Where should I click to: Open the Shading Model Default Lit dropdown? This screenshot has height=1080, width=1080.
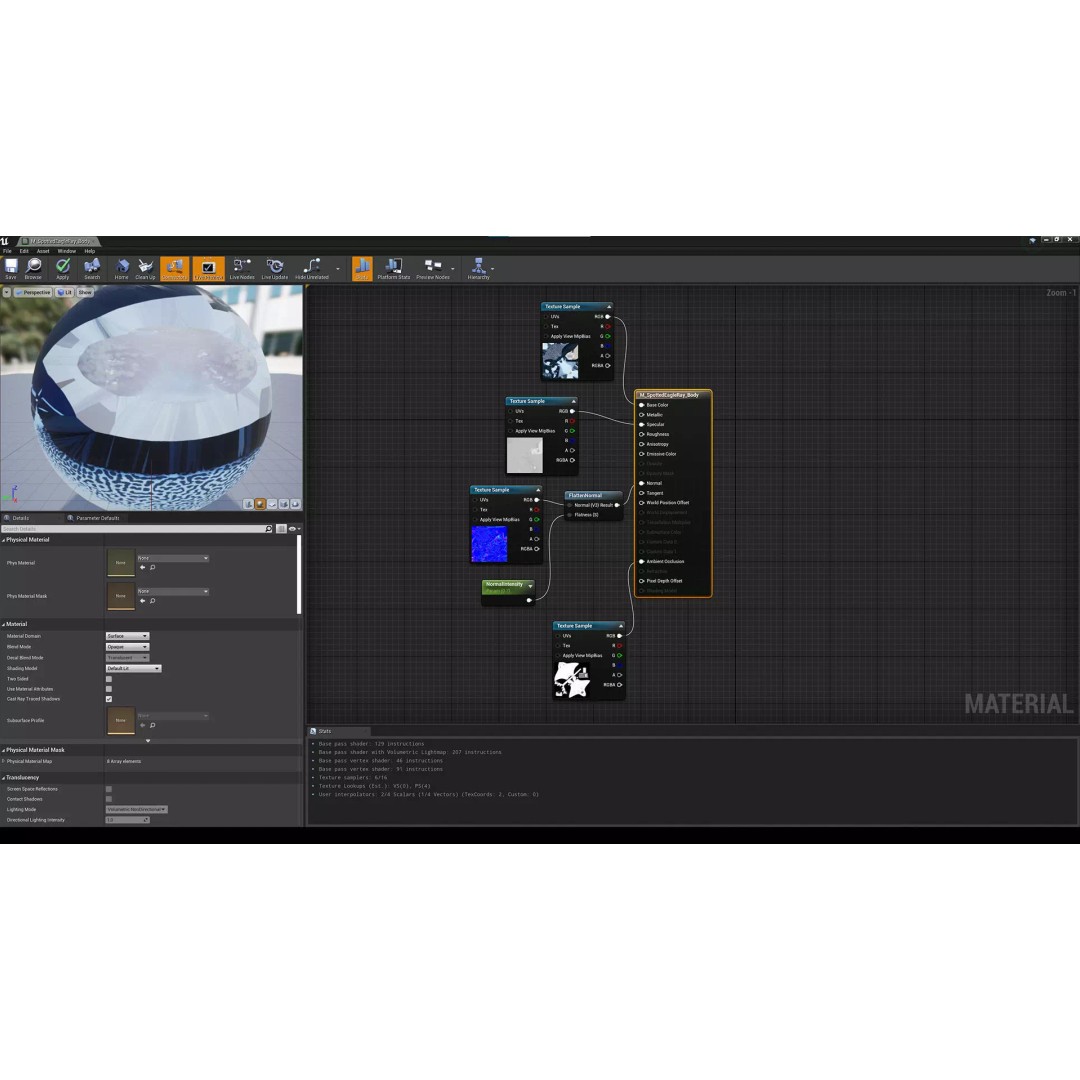click(134, 668)
